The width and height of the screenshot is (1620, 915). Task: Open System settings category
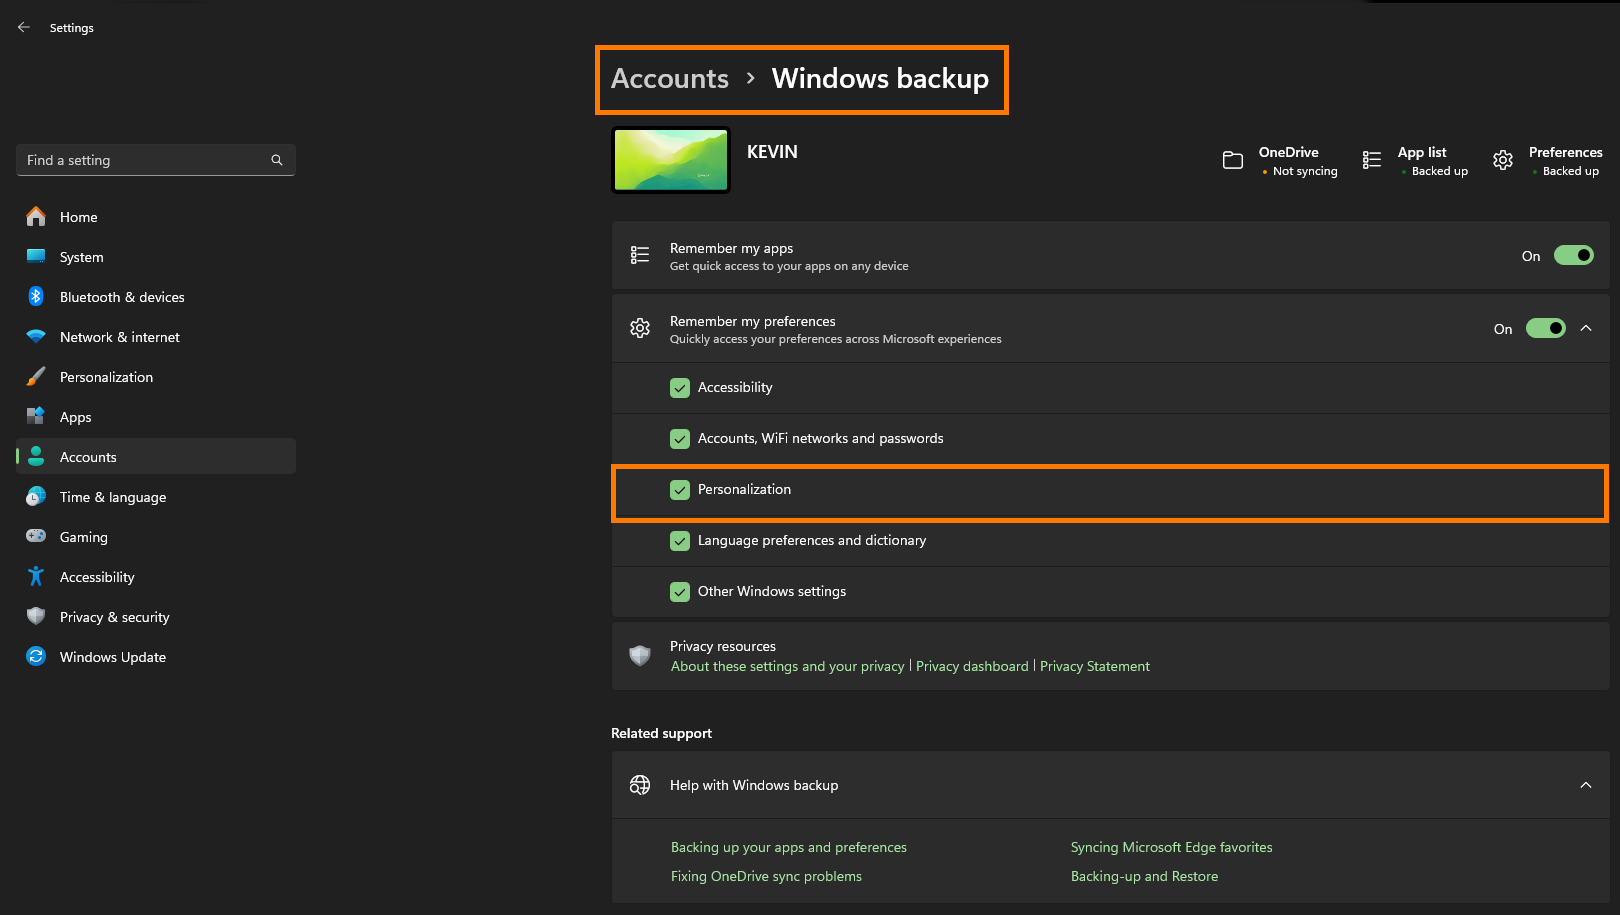(x=156, y=256)
